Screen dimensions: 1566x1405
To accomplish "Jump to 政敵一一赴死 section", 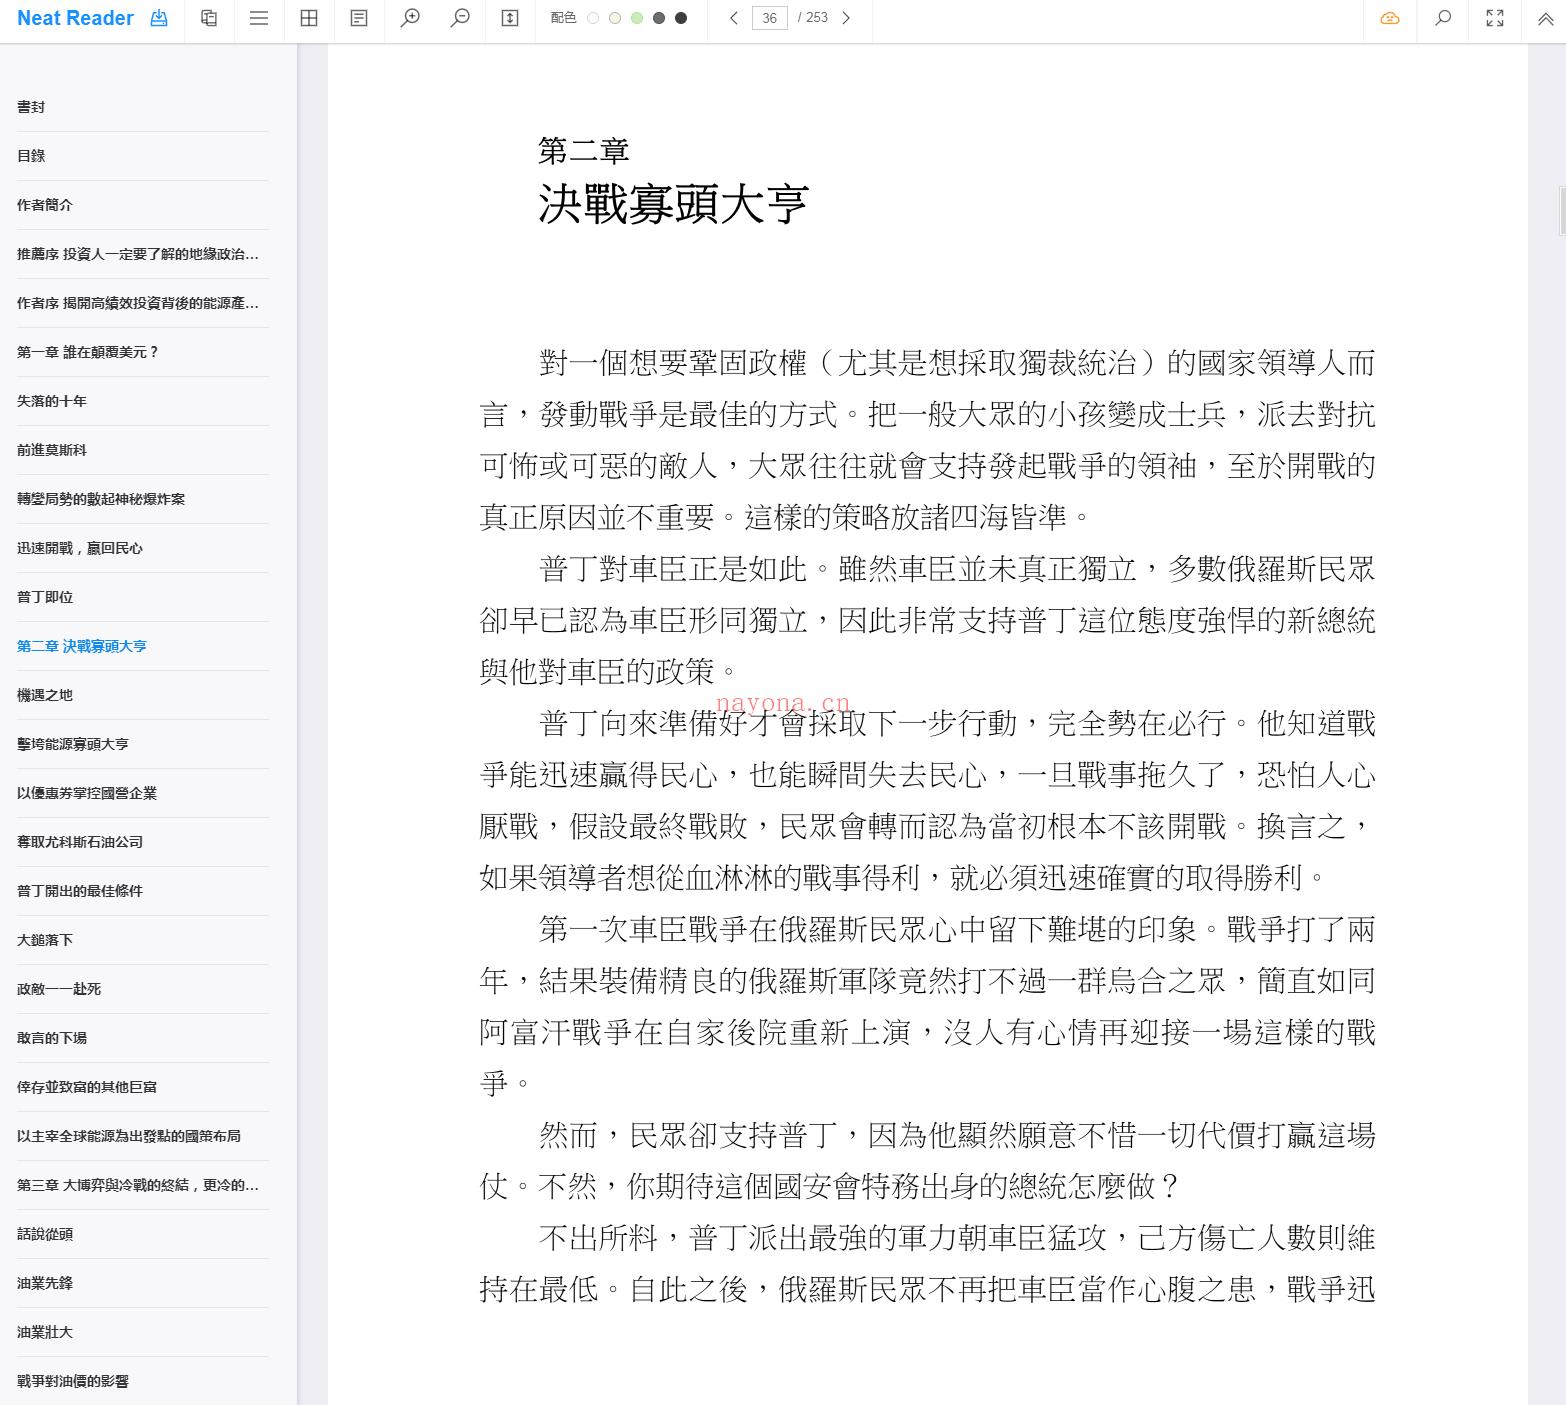I will [59, 989].
